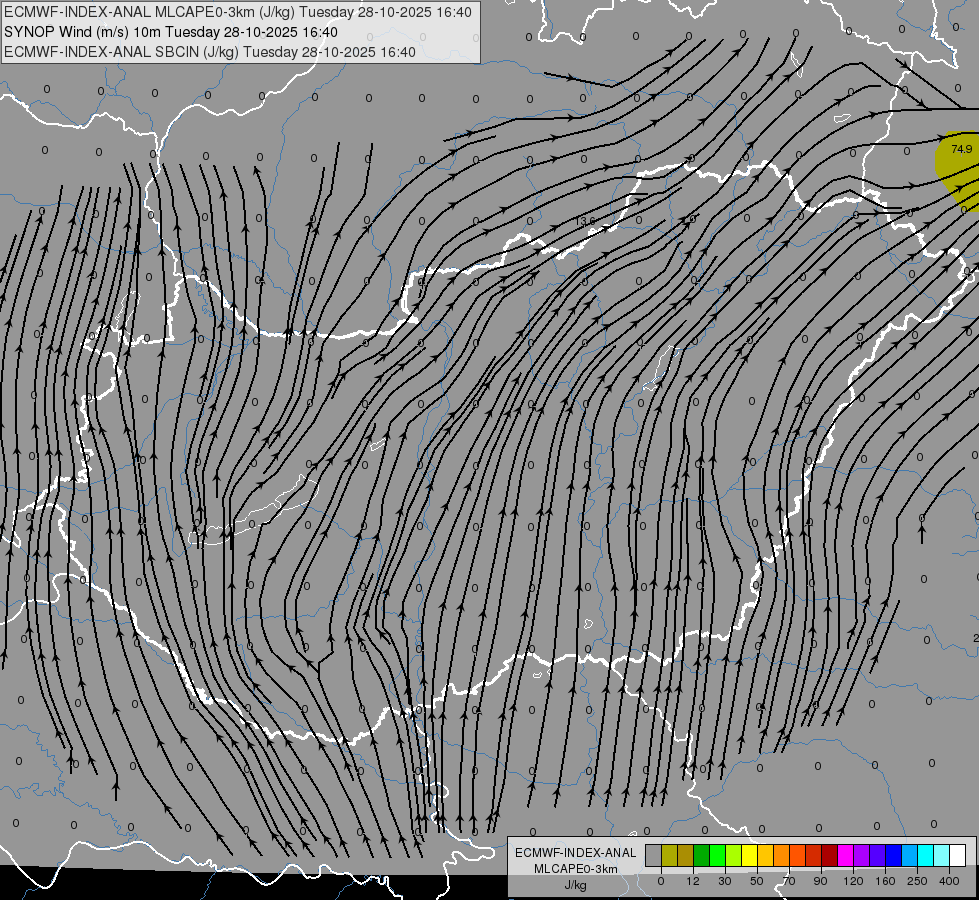The height and width of the screenshot is (900, 979).
Task: Pick the dark red legend swatch
Action: [830, 855]
